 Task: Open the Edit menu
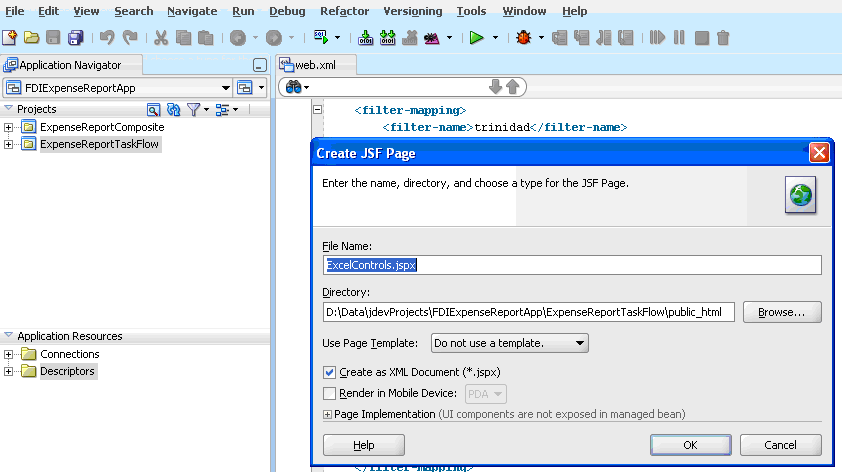coord(48,11)
